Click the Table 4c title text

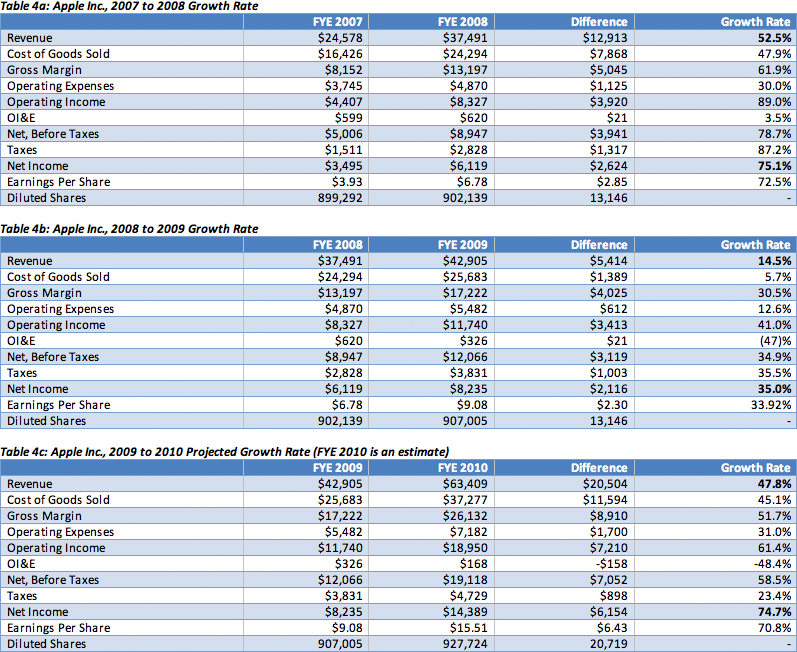(225, 452)
